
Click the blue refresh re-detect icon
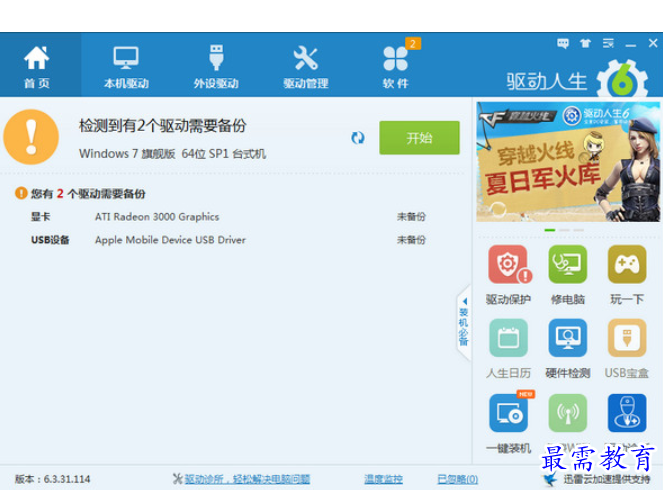pos(358,137)
